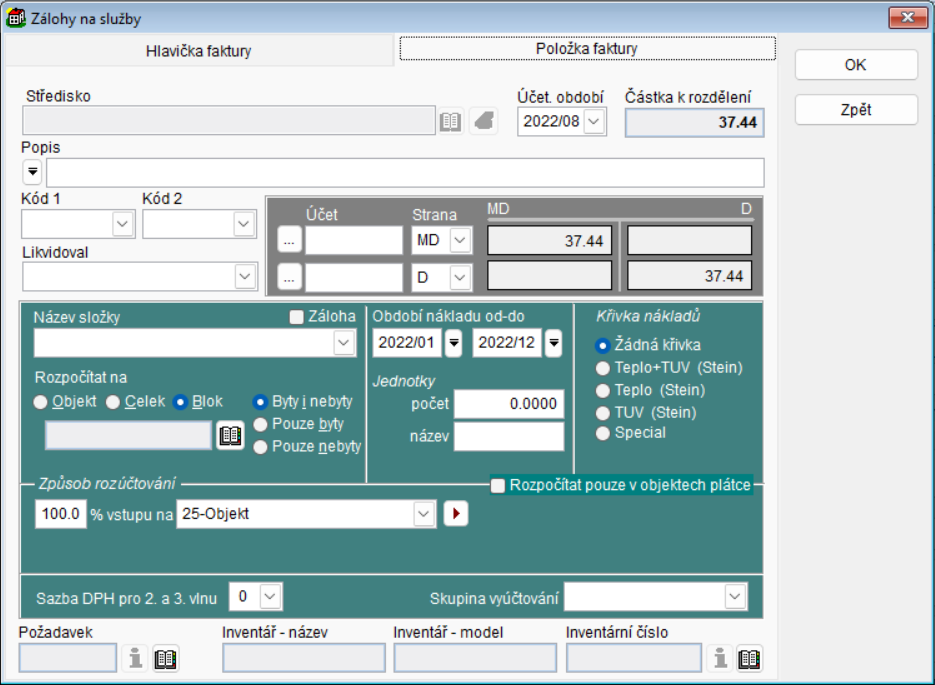
Task: Open the Skupina vyúčtování dropdown
Action: (x=735, y=597)
